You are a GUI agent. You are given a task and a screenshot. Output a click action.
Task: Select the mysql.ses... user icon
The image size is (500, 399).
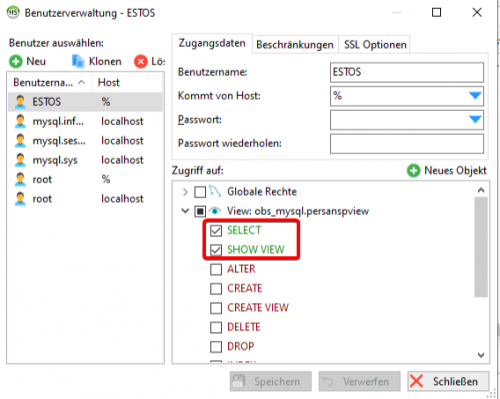[x=20, y=140]
